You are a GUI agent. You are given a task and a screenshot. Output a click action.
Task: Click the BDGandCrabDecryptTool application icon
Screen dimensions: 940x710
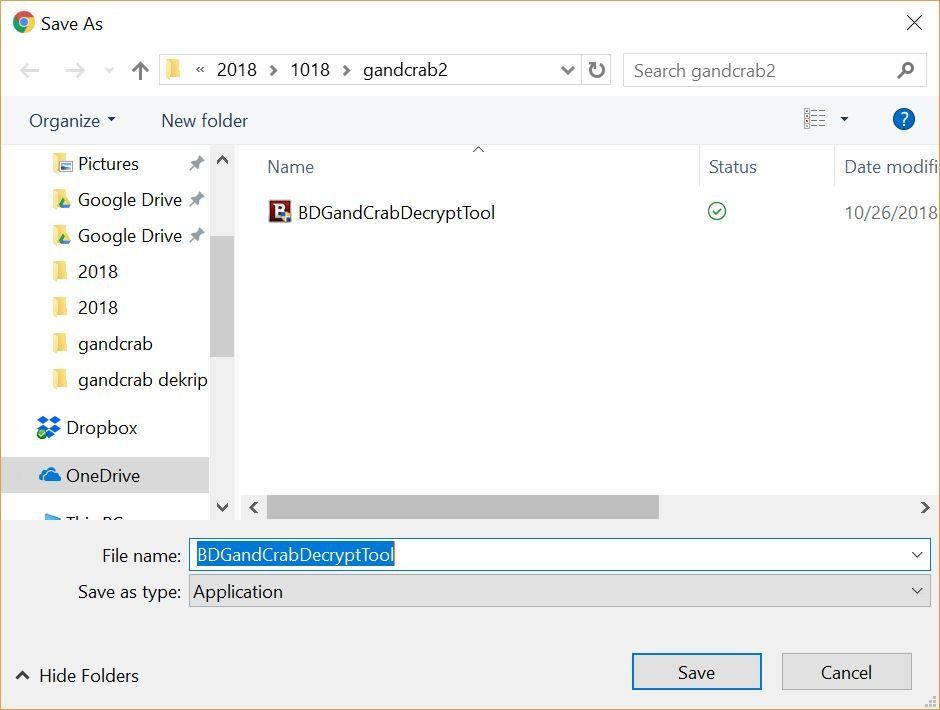point(279,211)
